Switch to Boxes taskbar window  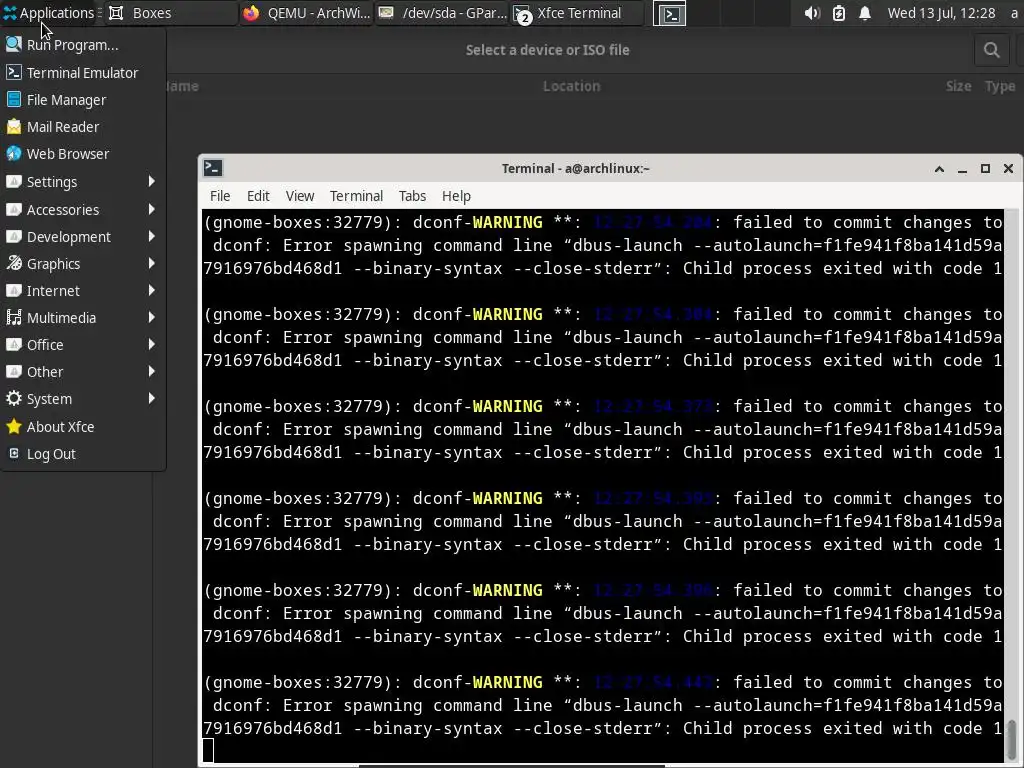pos(171,12)
